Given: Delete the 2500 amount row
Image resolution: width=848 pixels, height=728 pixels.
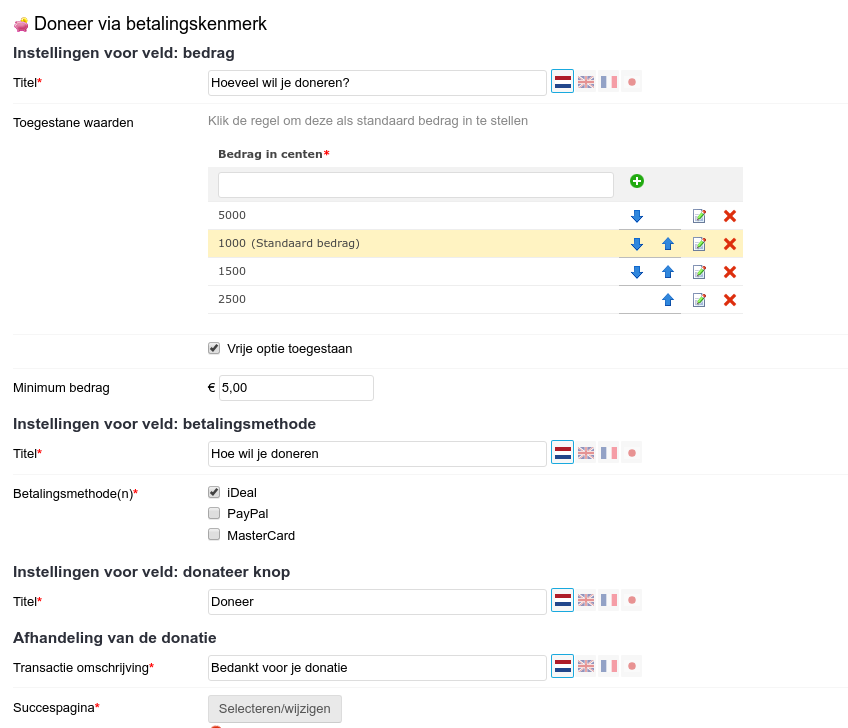Looking at the screenshot, I should (730, 300).
